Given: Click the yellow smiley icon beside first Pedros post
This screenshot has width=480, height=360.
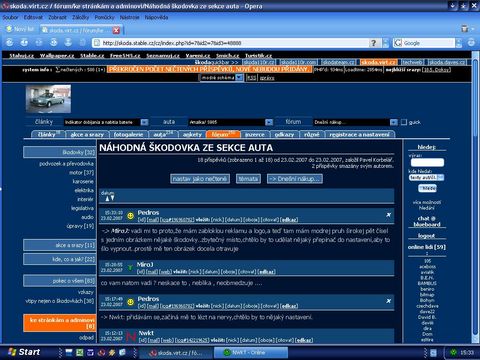Looking at the screenshot, I should [x=130, y=216].
